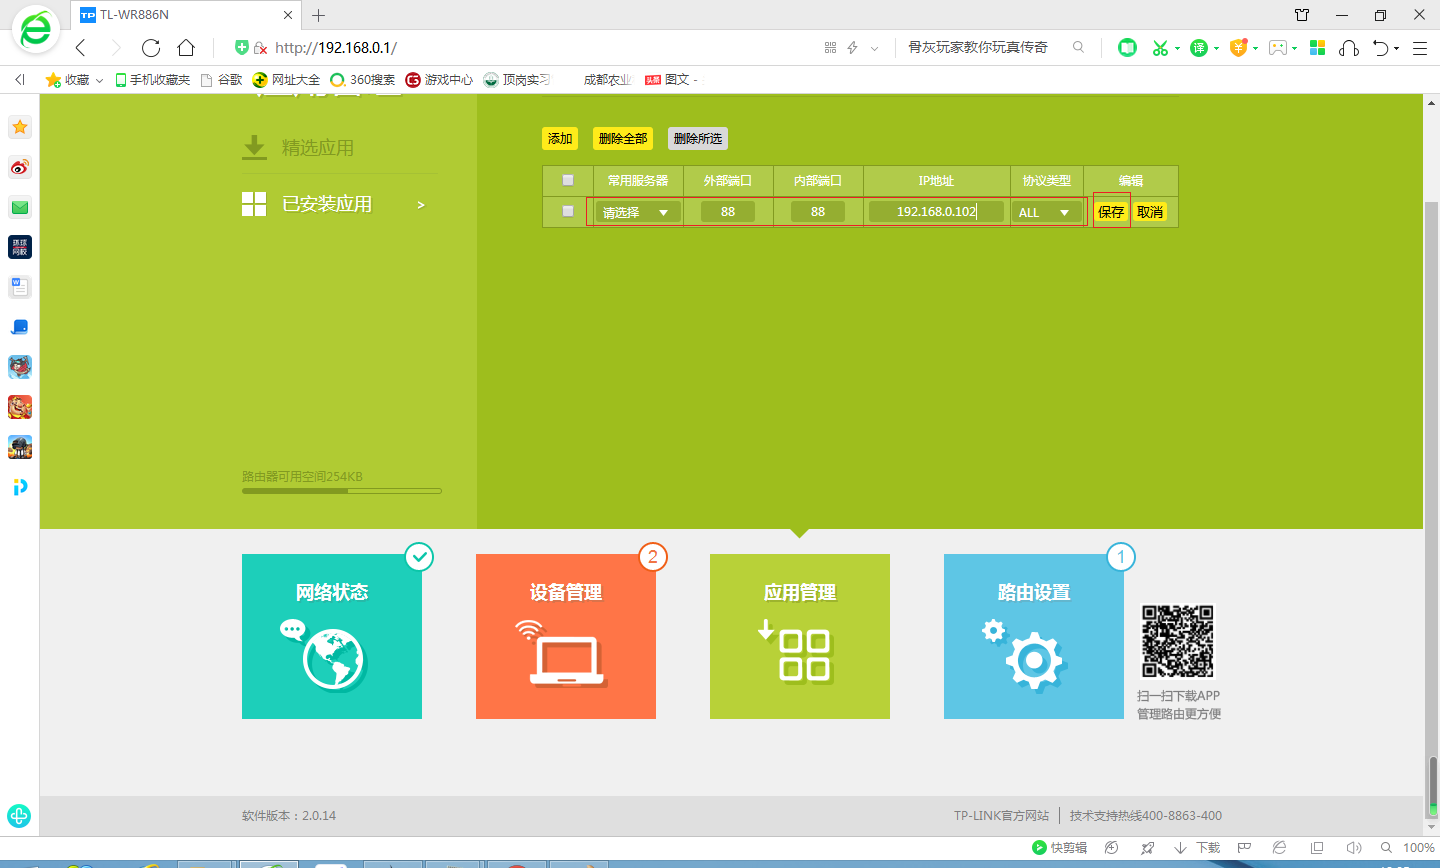1440x868 pixels.
Task: Click the 删除全部 button
Action: [x=623, y=139]
